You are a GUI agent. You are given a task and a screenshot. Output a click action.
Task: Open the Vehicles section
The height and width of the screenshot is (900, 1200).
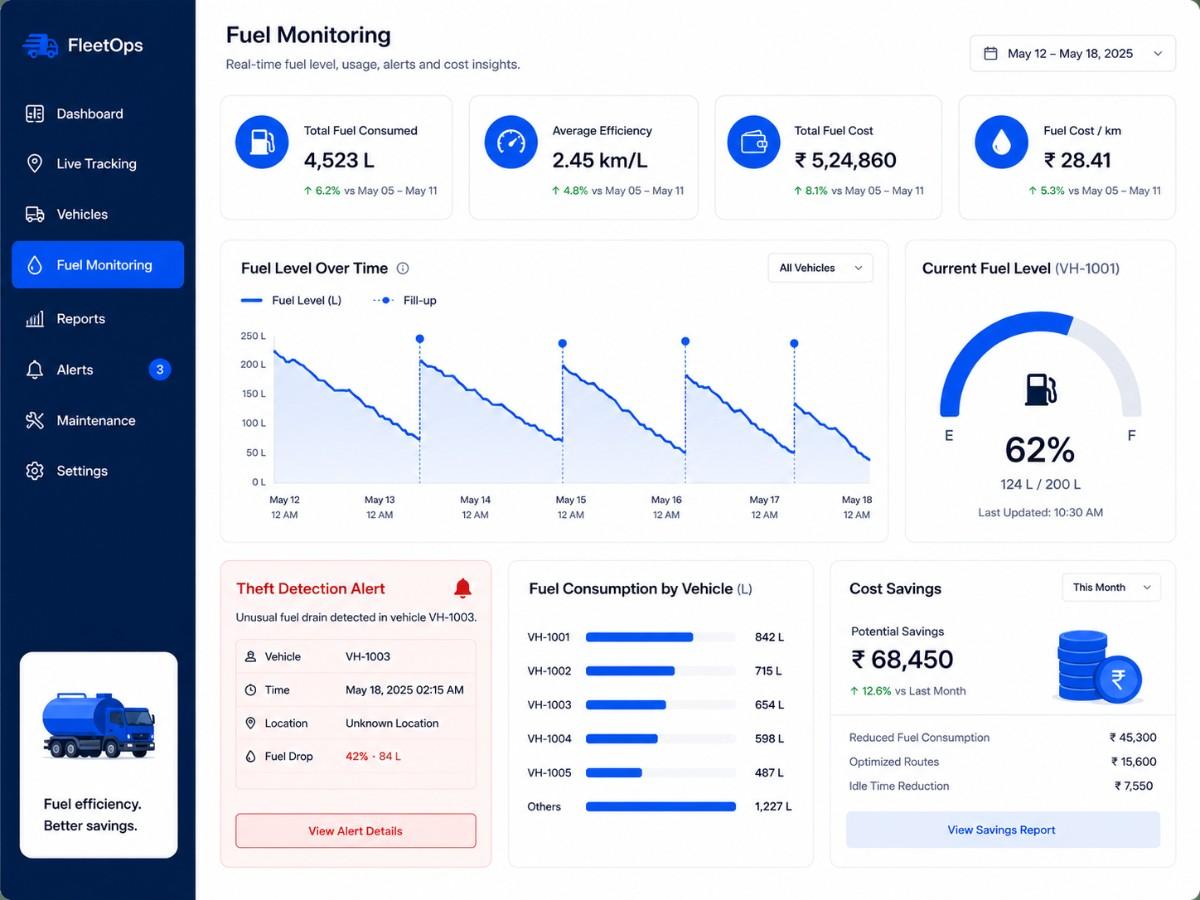click(98, 214)
